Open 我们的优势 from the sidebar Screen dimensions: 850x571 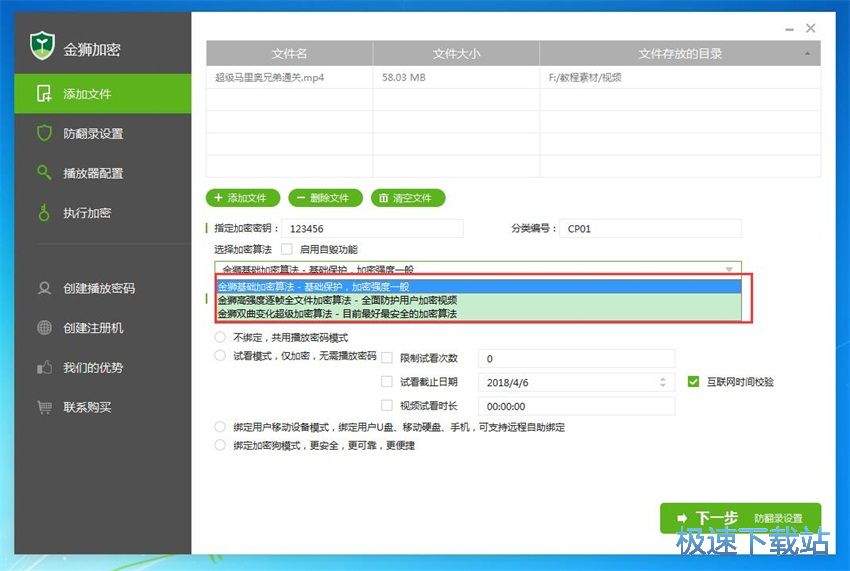102,368
